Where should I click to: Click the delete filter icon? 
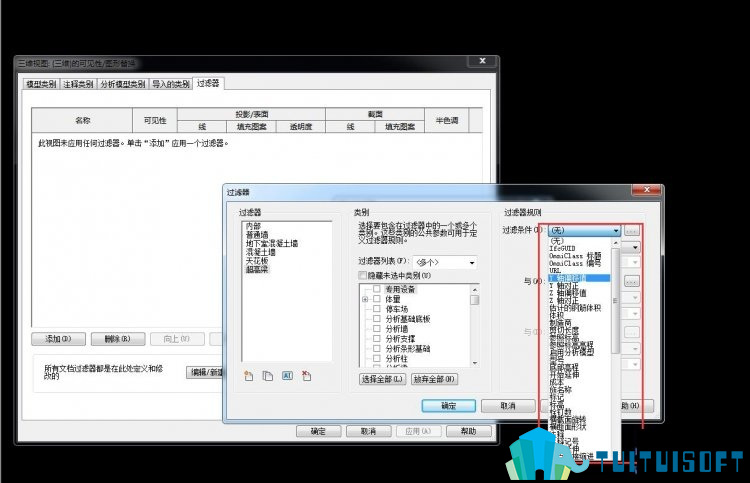(307, 376)
